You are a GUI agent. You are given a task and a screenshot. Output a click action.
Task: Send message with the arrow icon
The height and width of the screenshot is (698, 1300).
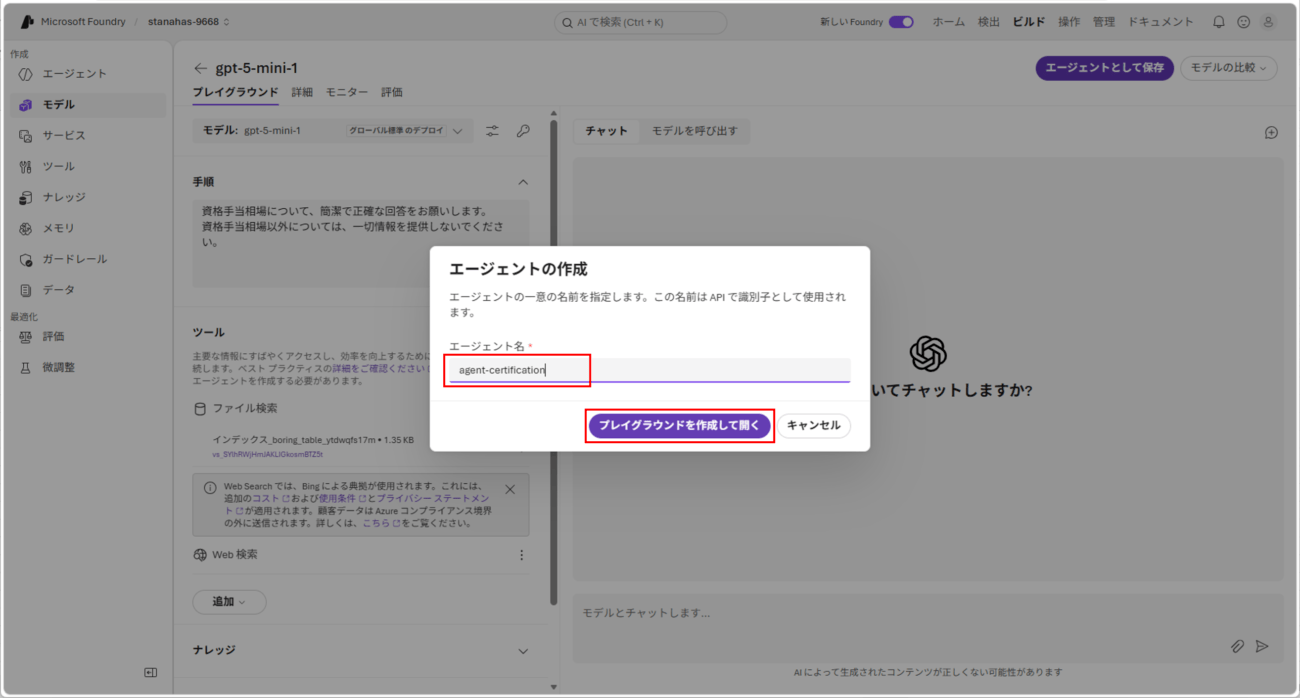(1262, 647)
